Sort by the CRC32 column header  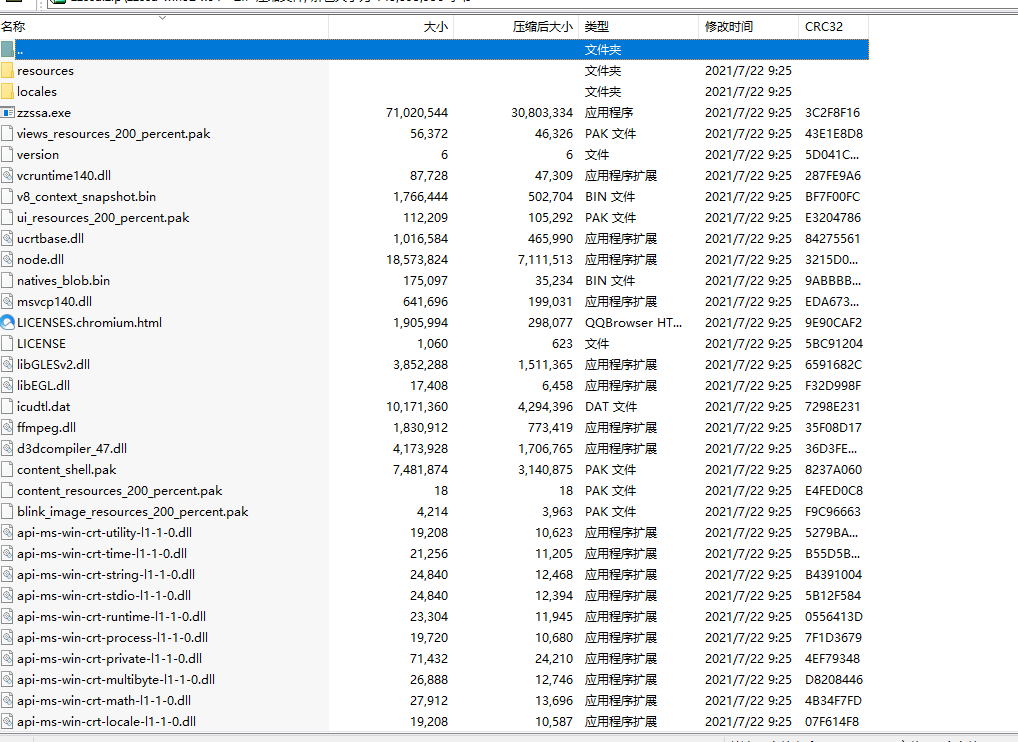click(x=824, y=27)
